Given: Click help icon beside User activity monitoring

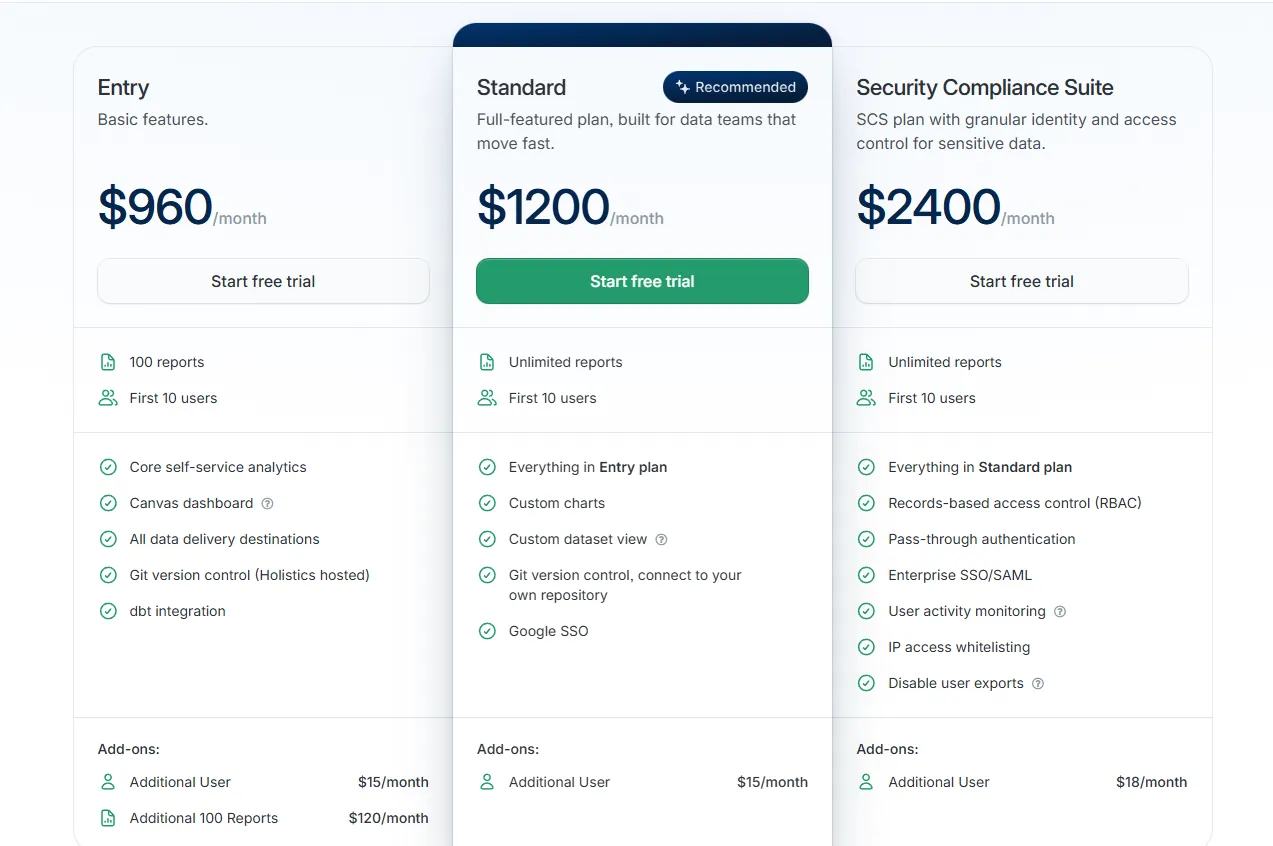Looking at the screenshot, I should pos(1060,612).
